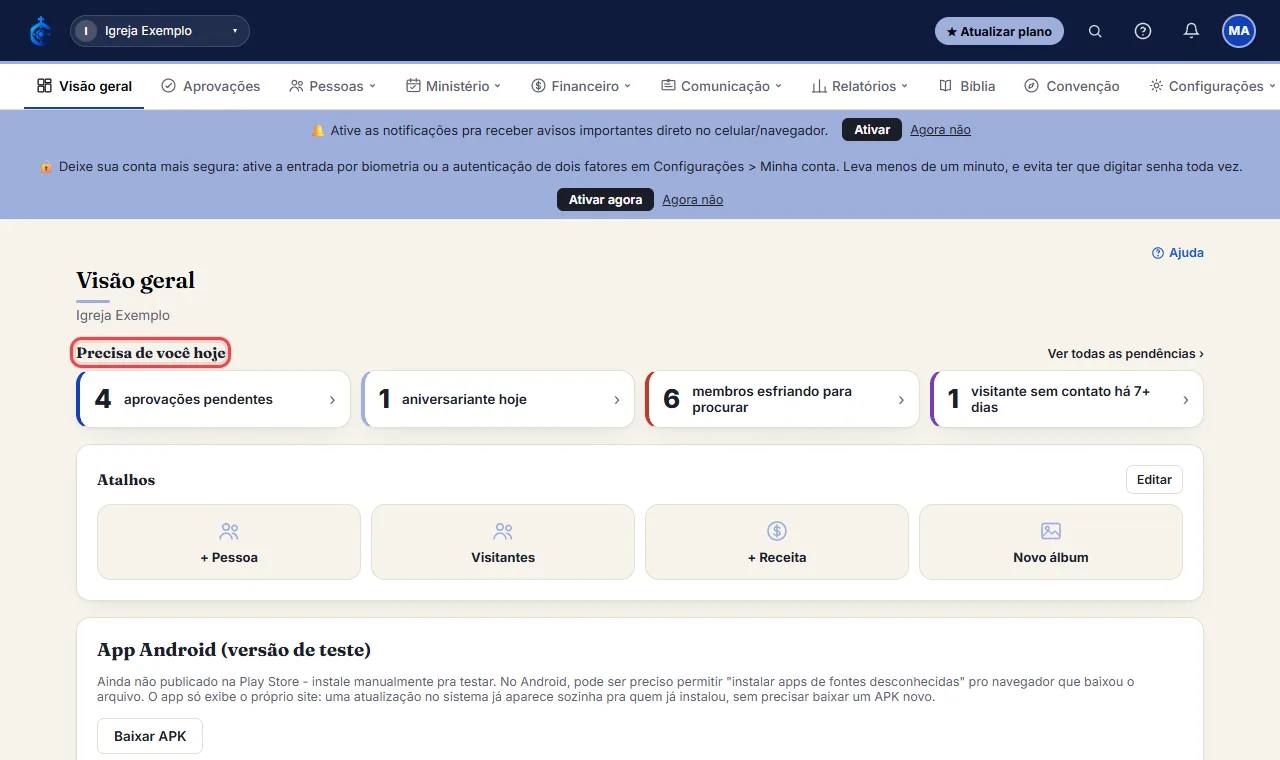The image size is (1280, 760).
Task: Click the people icon on + Pessoa shortcut
Action: 229,531
